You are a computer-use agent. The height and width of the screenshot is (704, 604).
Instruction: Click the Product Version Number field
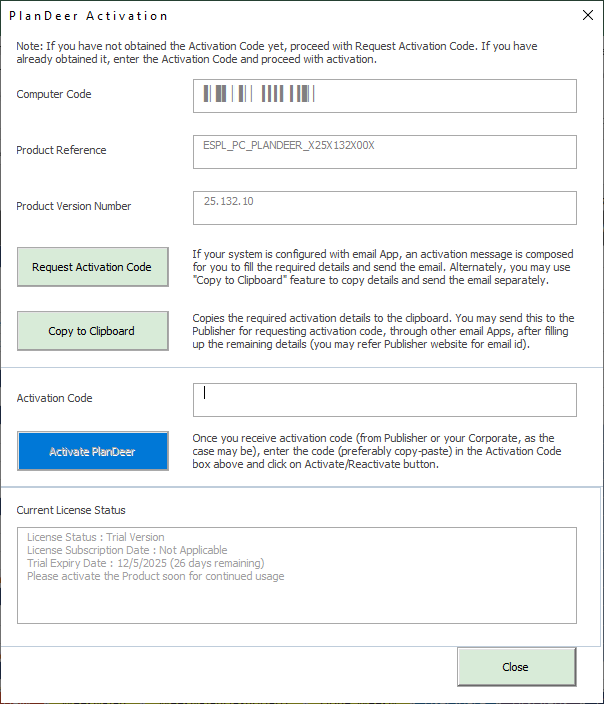(x=385, y=208)
